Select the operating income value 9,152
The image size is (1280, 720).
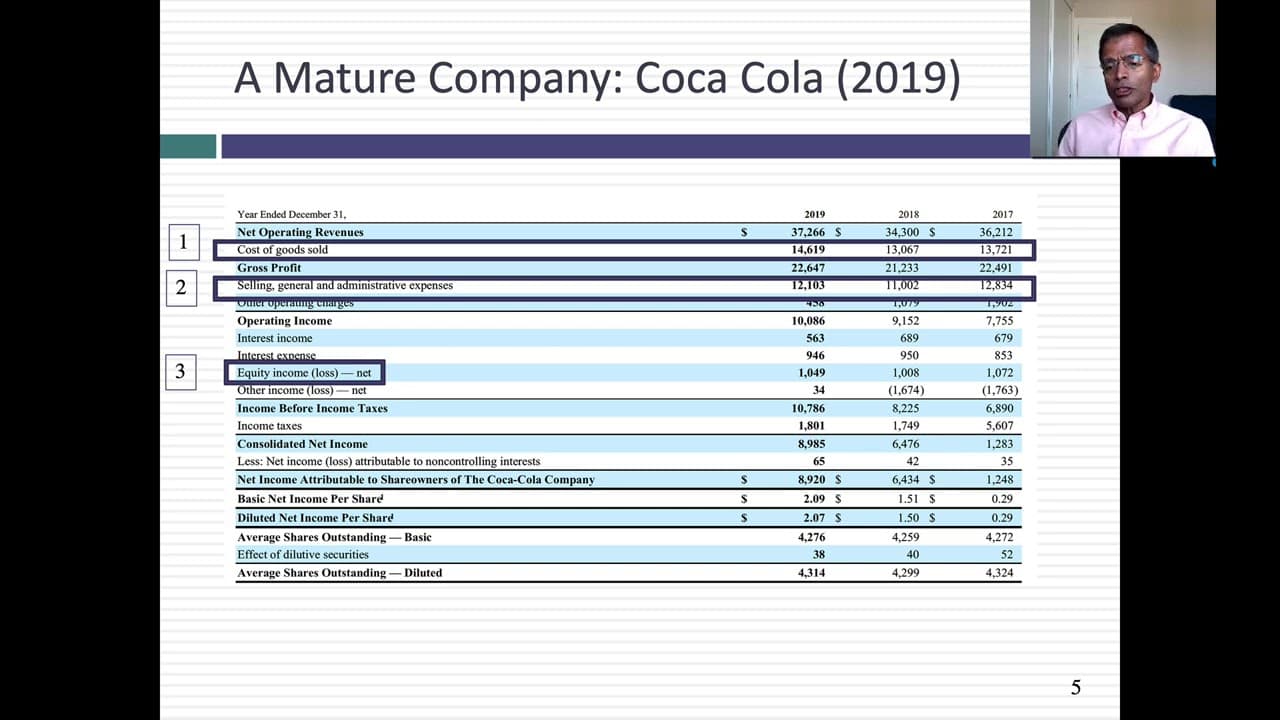click(x=905, y=321)
